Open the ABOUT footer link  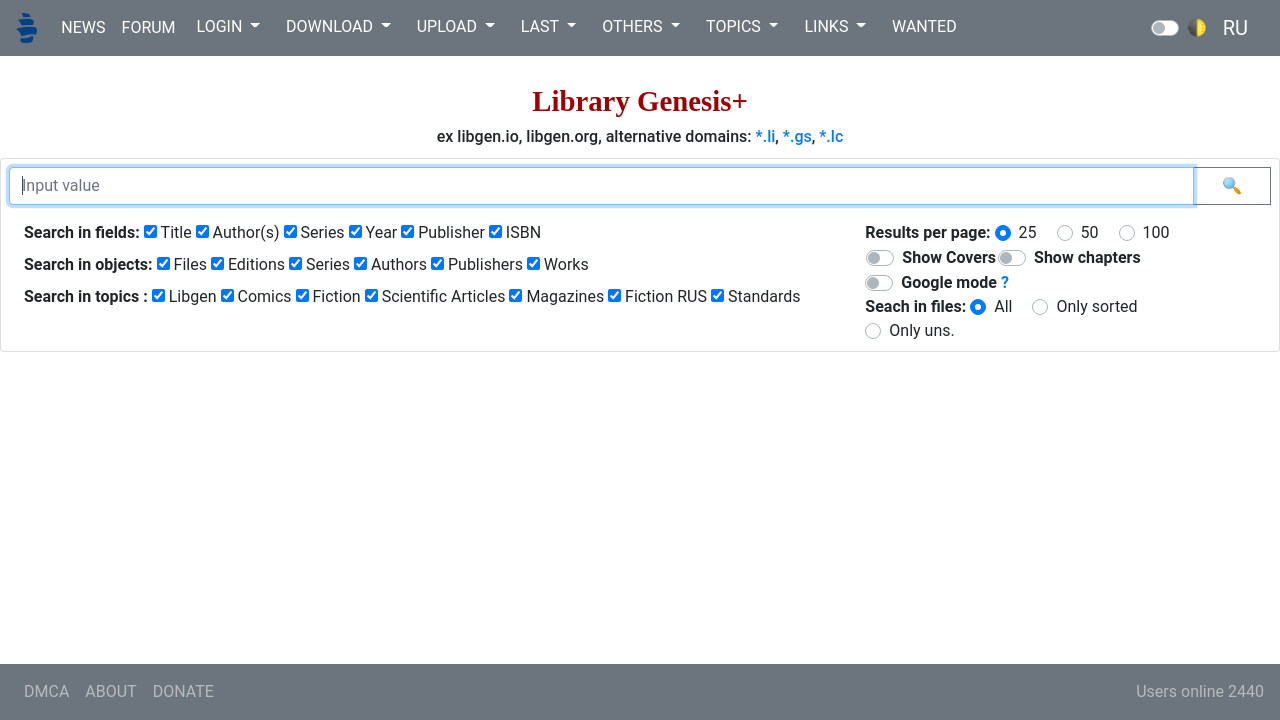point(111,691)
